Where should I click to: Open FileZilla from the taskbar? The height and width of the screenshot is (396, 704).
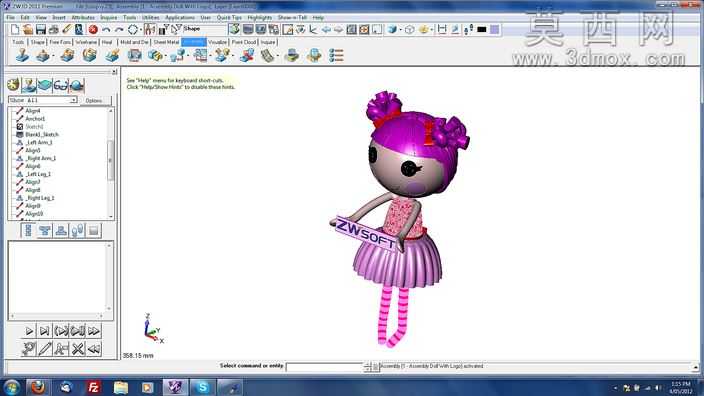tap(93, 387)
